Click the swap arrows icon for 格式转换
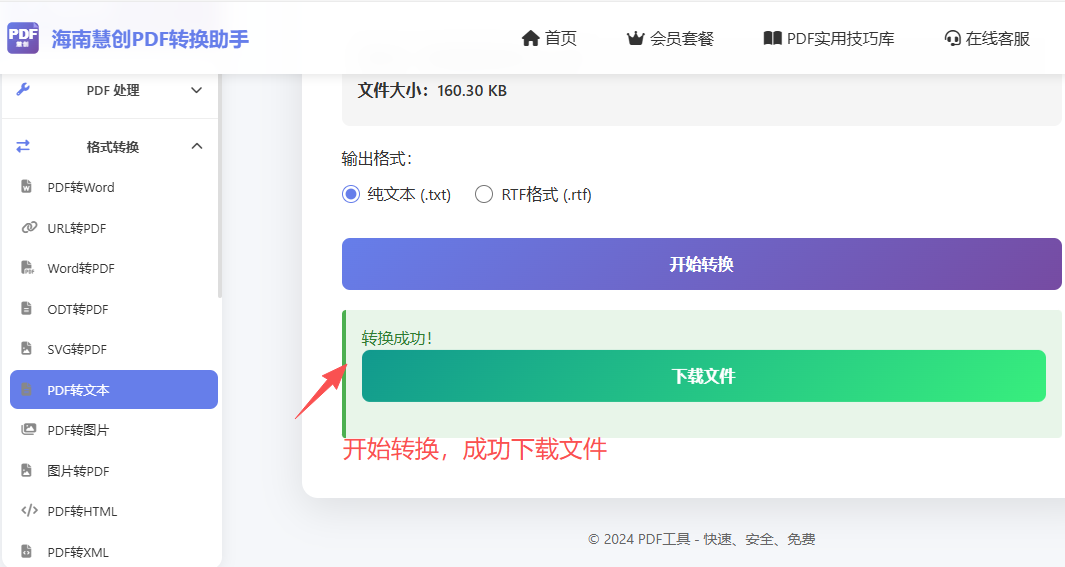 click(23, 146)
